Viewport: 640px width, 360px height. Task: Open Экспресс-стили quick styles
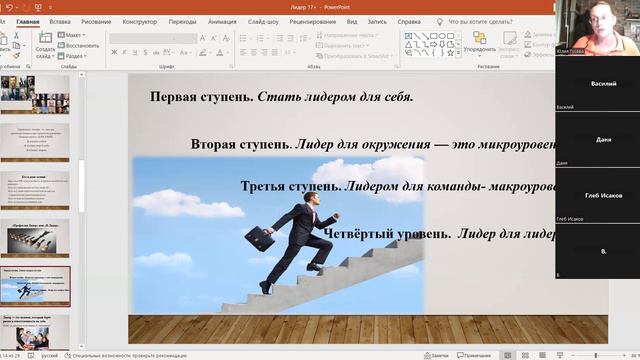pyautogui.click(x=509, y=44)
